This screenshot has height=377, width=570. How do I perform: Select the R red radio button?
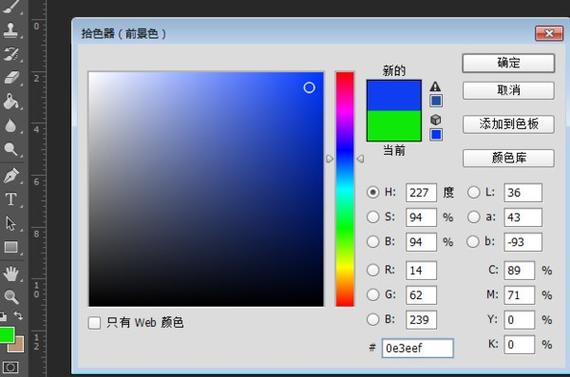(x=373, y=270)
